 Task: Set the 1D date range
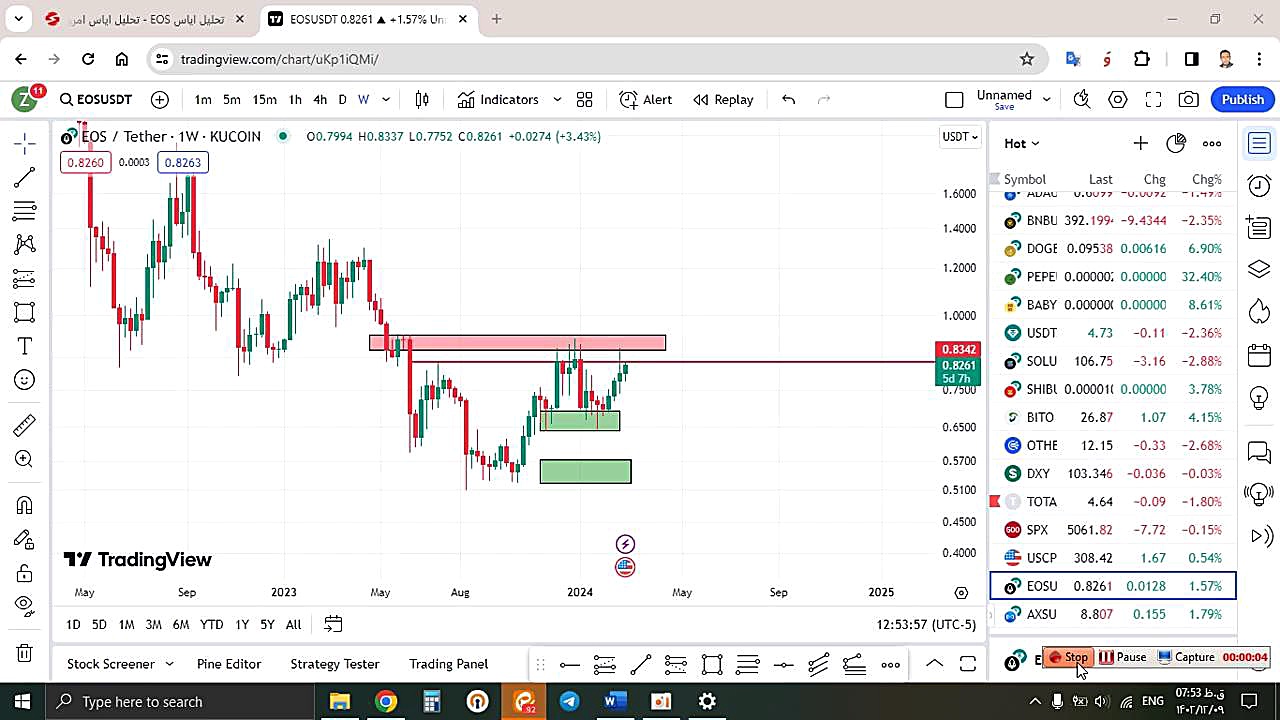73,624
